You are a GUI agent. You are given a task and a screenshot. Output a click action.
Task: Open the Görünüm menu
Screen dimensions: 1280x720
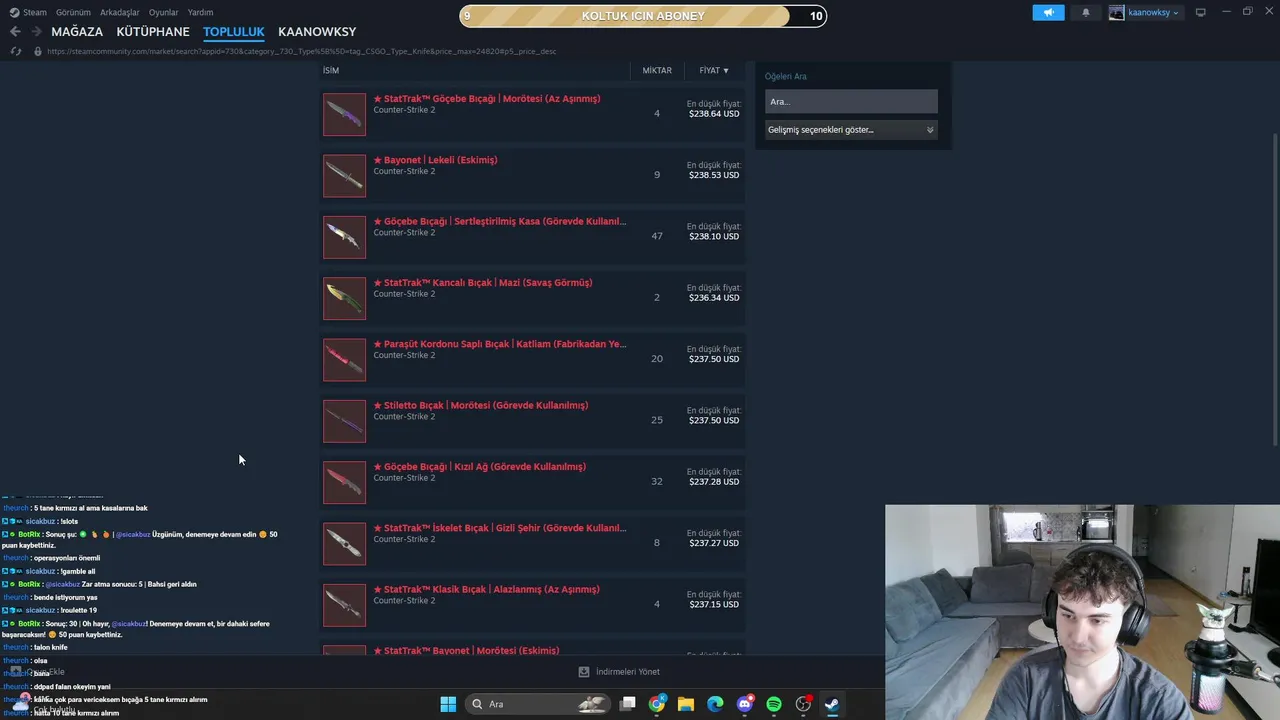[x=73, y=12]
